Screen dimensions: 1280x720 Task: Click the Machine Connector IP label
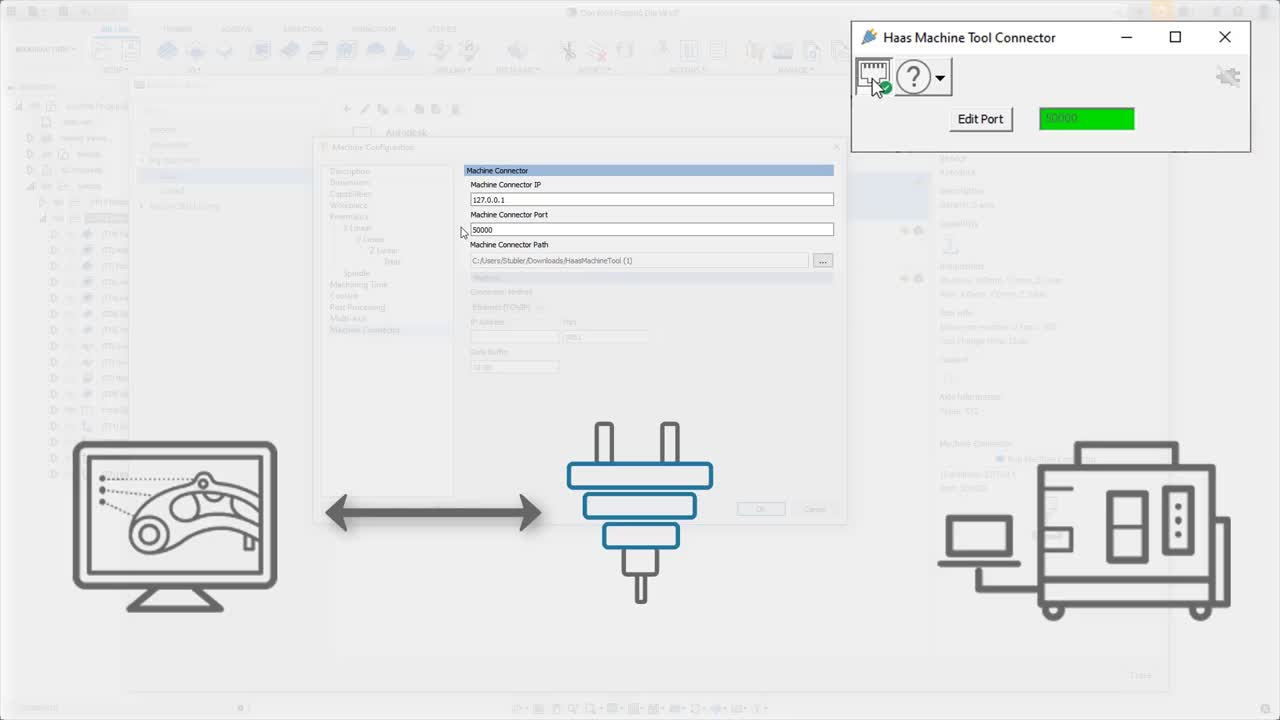pyautogui.click(x=506, y=185)
